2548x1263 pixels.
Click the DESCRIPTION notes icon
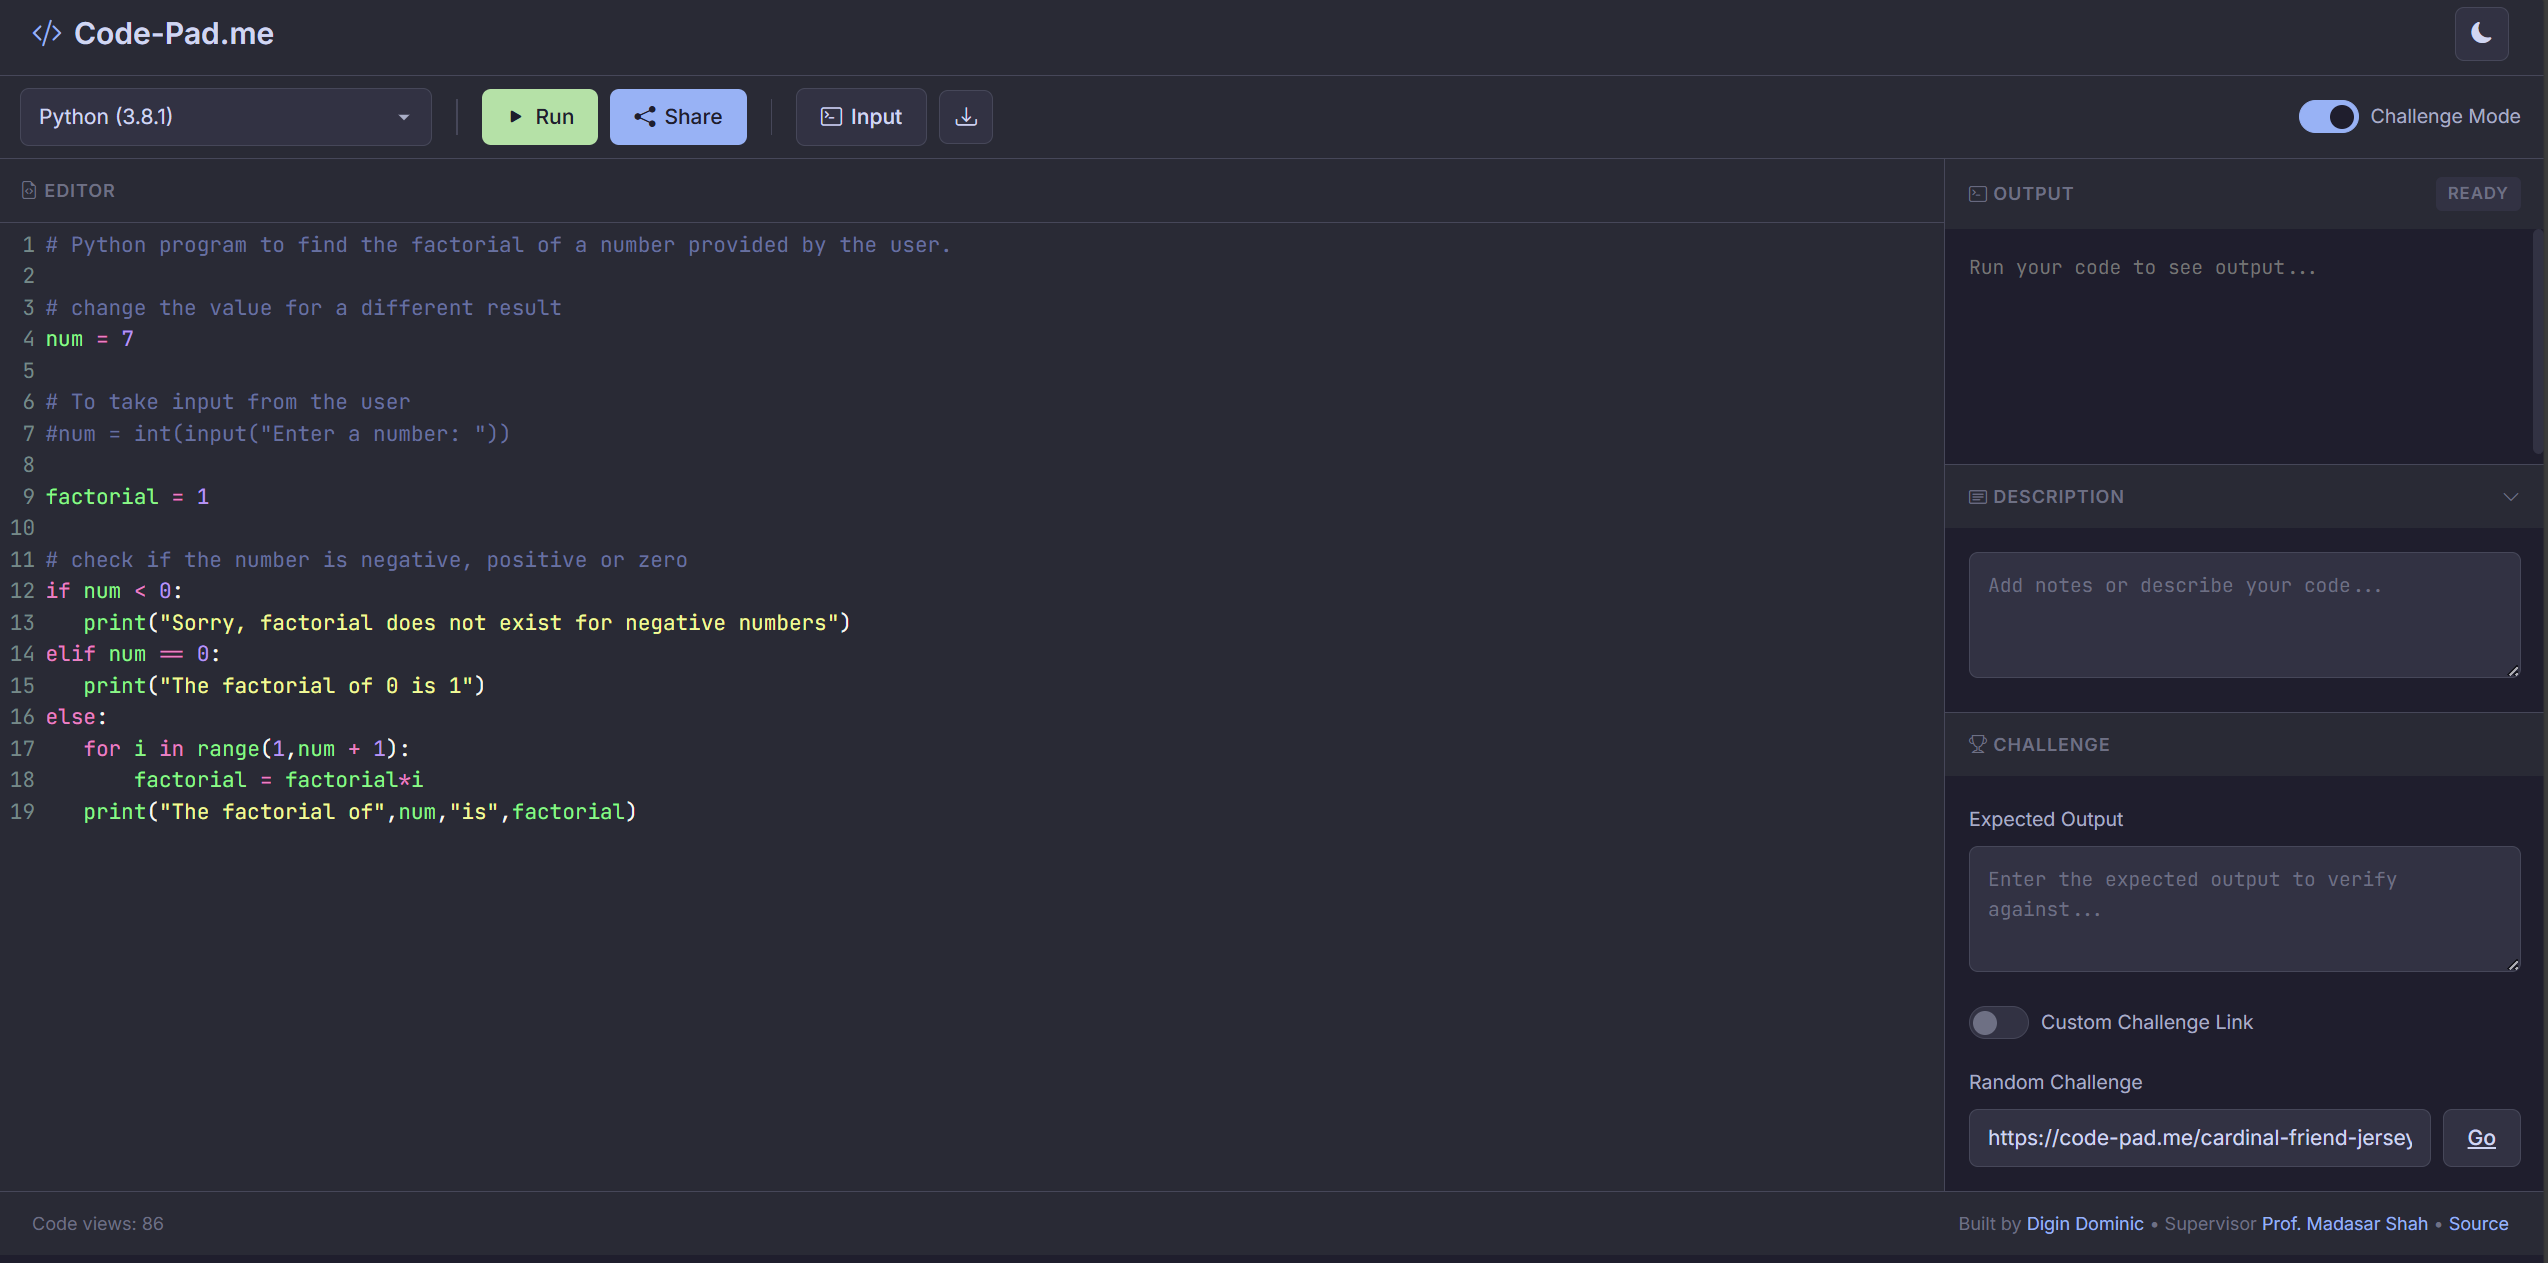coord(1977,496)
